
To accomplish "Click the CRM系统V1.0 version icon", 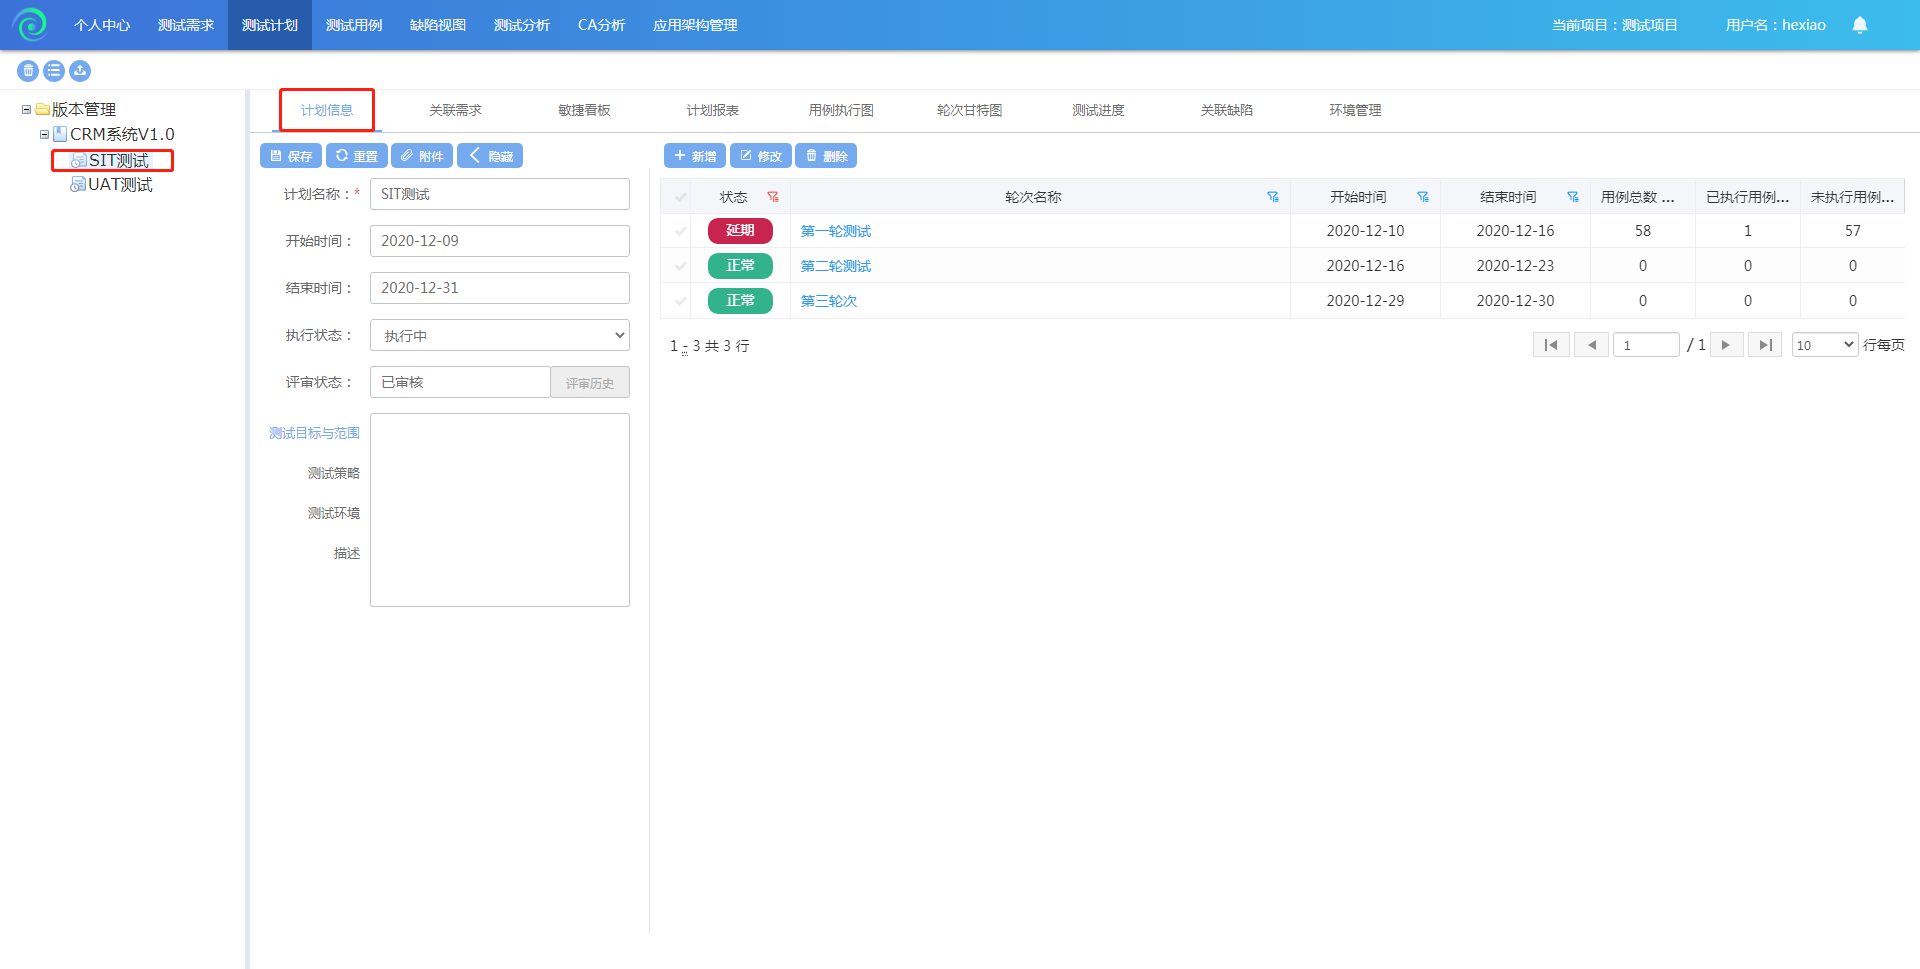I will 60,134.
